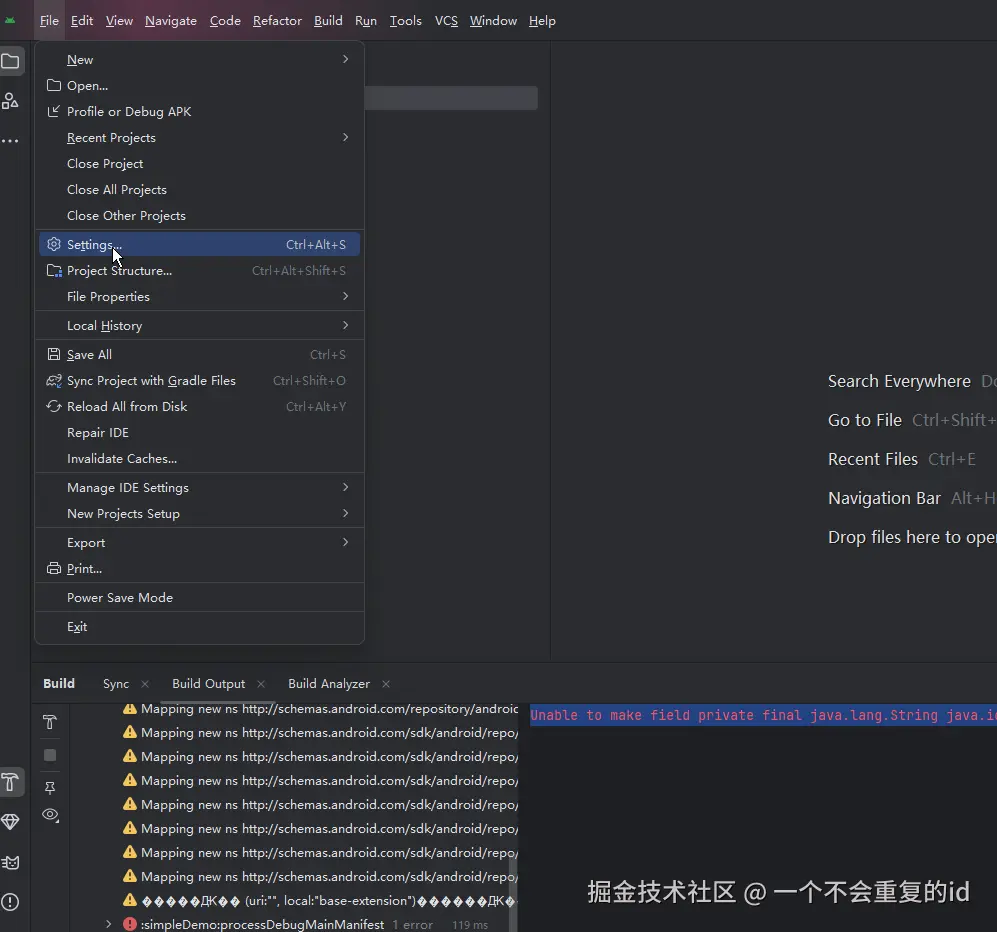Choose Repair IDE
Viewport: 997px width, 932px height.
[x=200, y=432]
